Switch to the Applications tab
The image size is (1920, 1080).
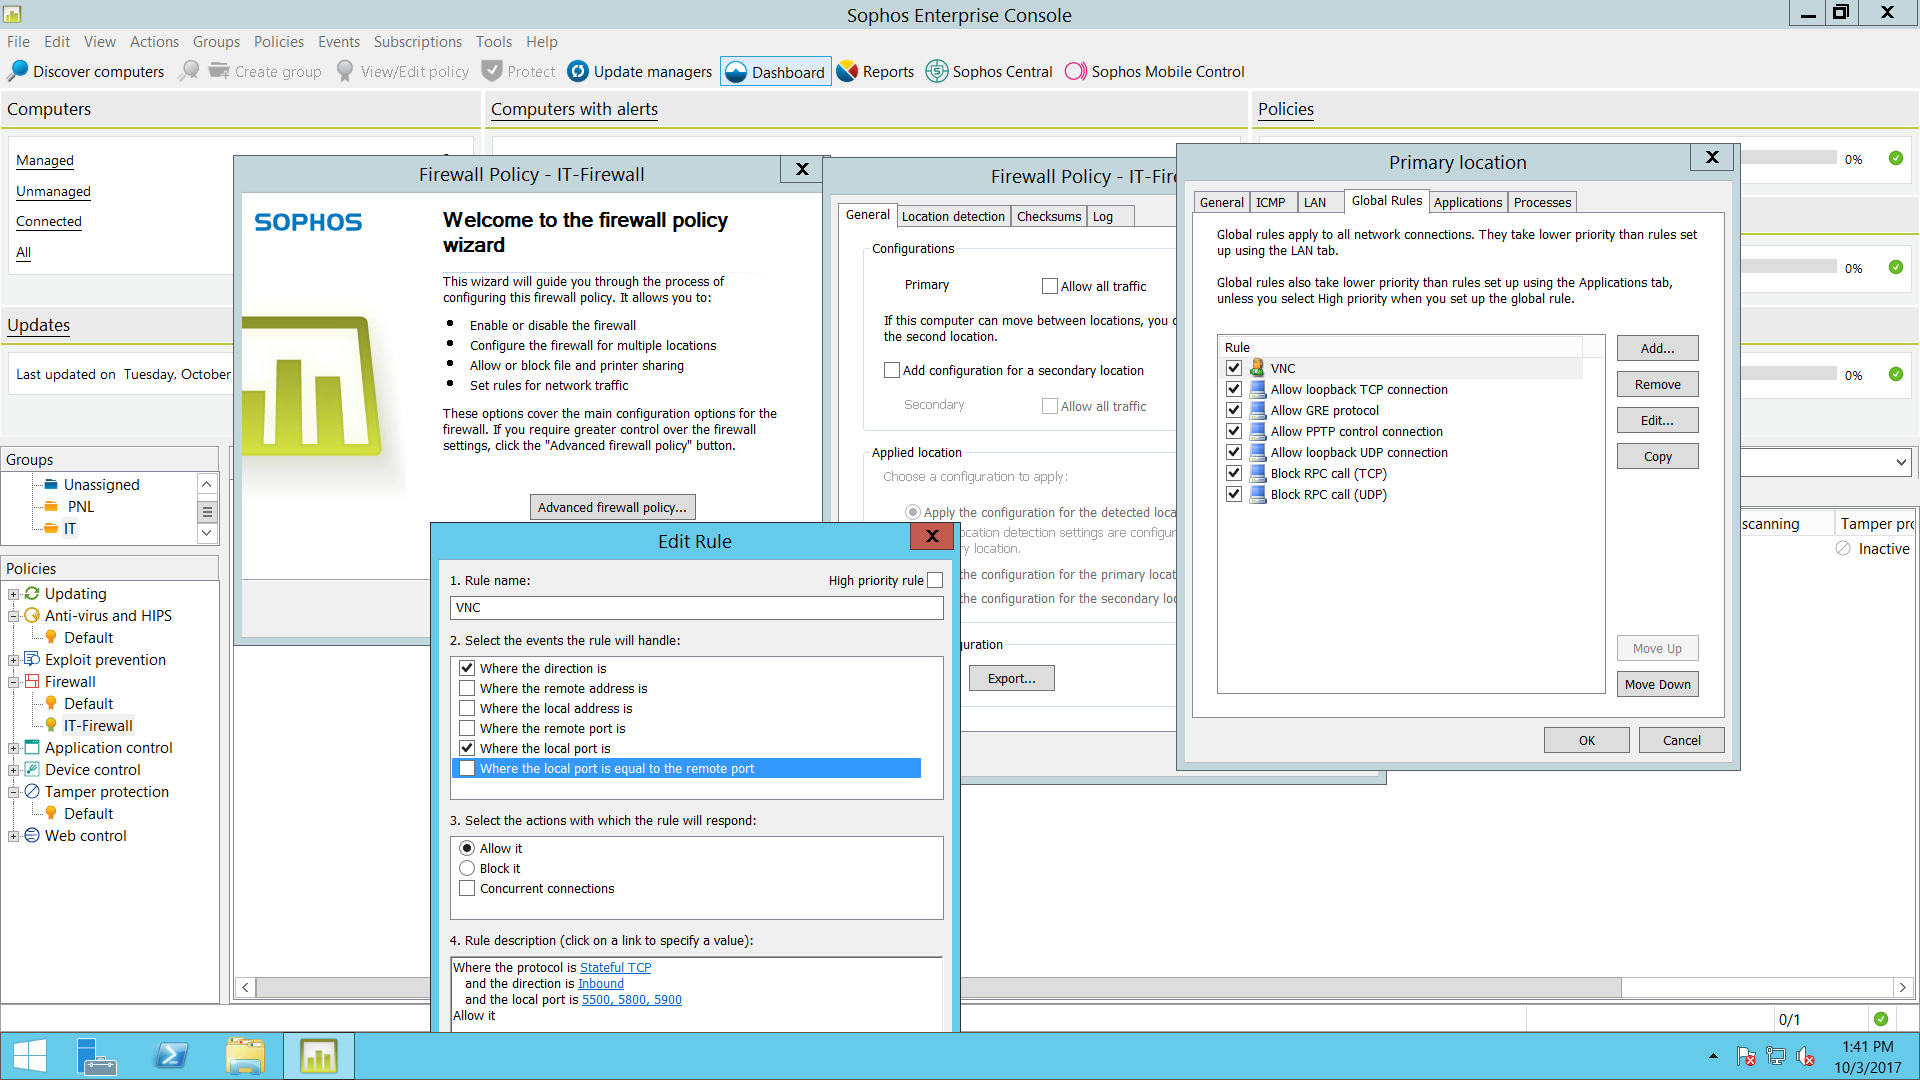(1467, 202)
